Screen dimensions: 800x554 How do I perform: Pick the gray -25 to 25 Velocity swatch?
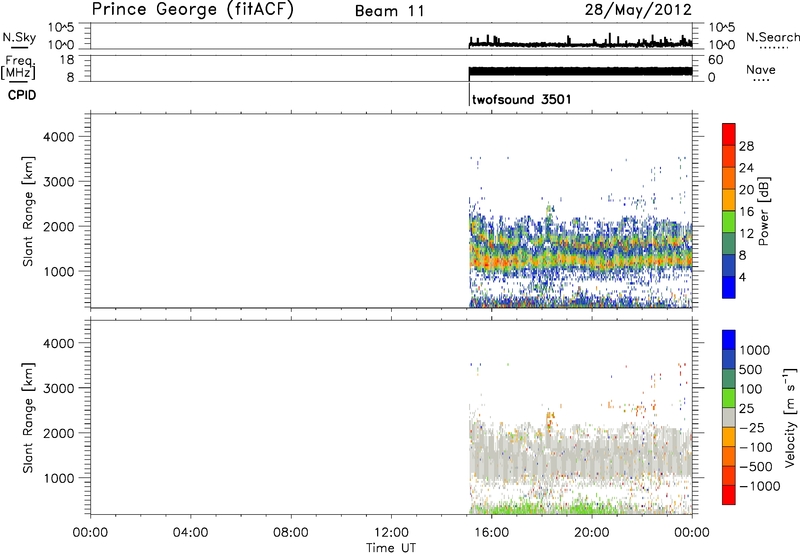click(729, 417)
